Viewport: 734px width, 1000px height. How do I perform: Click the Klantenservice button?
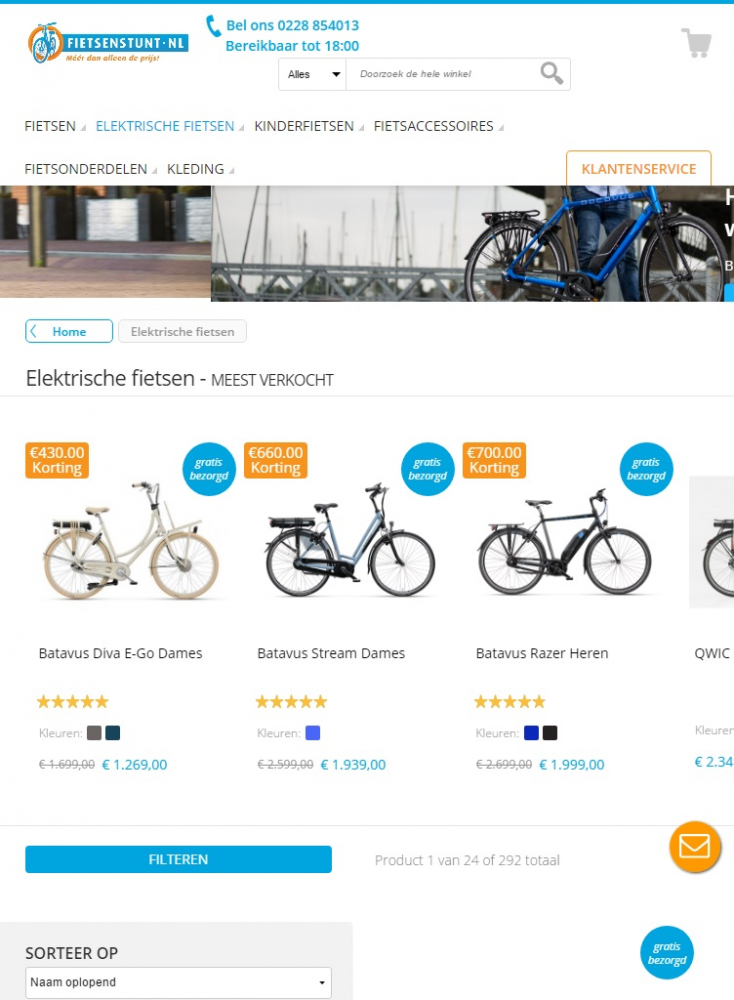click(638, 168)
